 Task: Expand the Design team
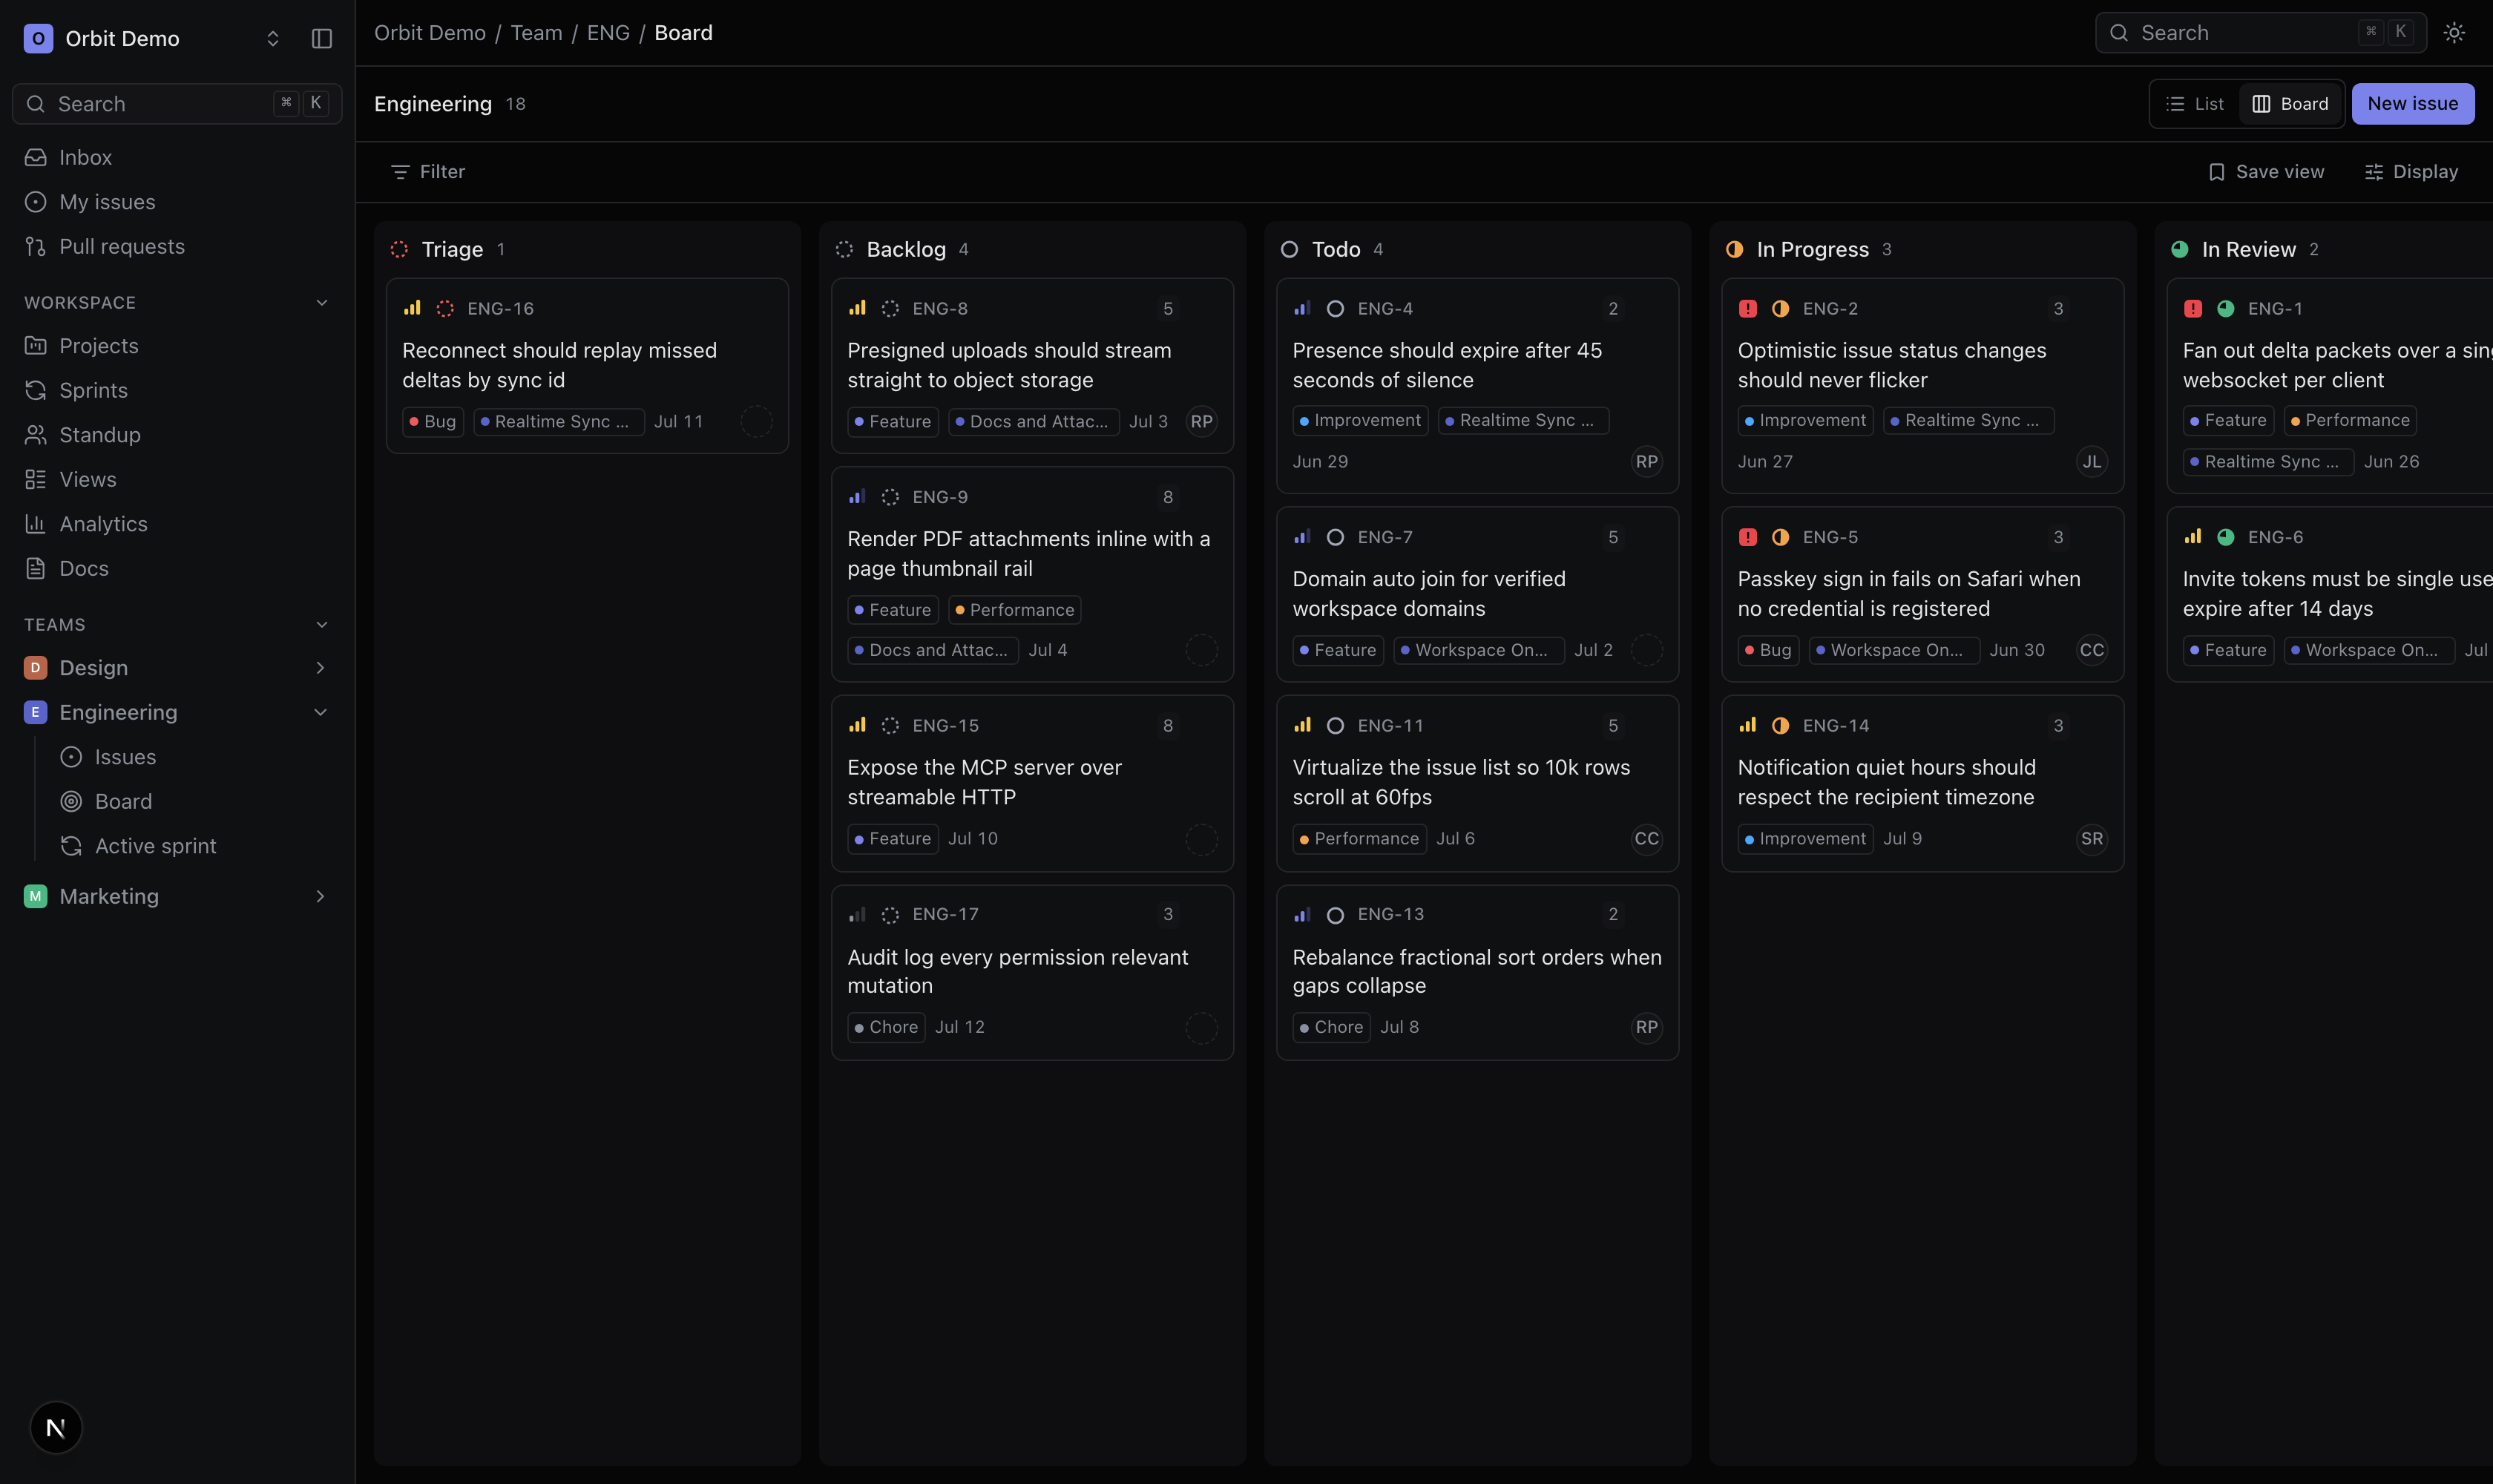point(320,667)
